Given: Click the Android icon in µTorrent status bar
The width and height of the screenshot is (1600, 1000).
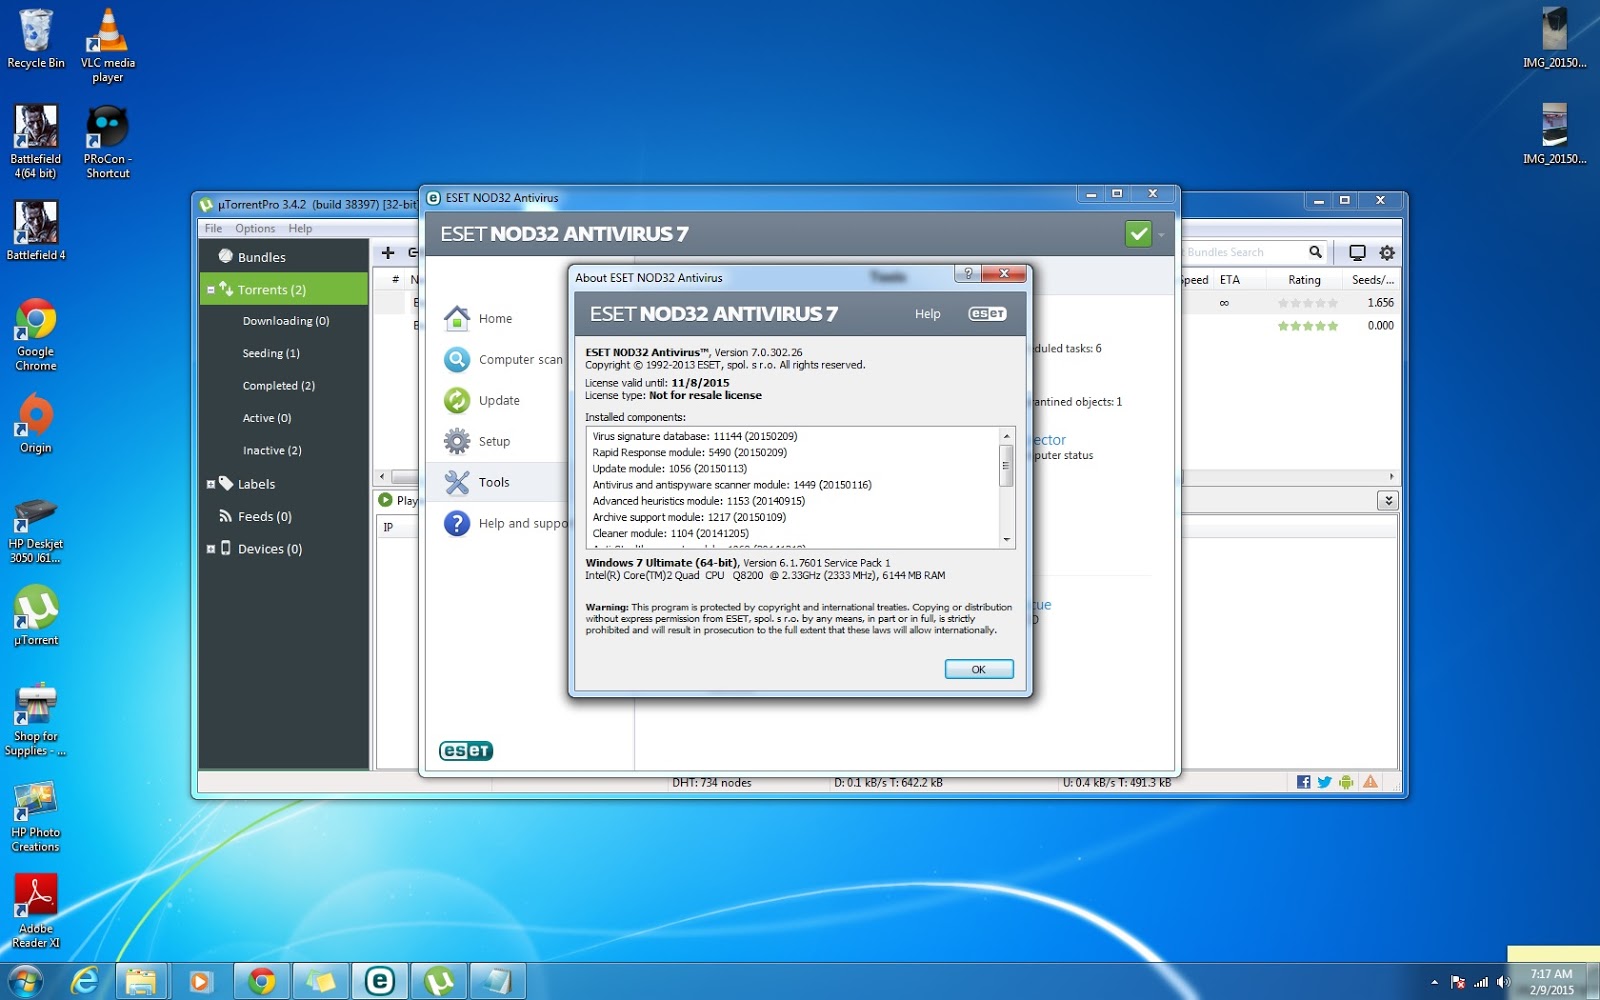Looking at the screenshot, I should point(1346,782).
